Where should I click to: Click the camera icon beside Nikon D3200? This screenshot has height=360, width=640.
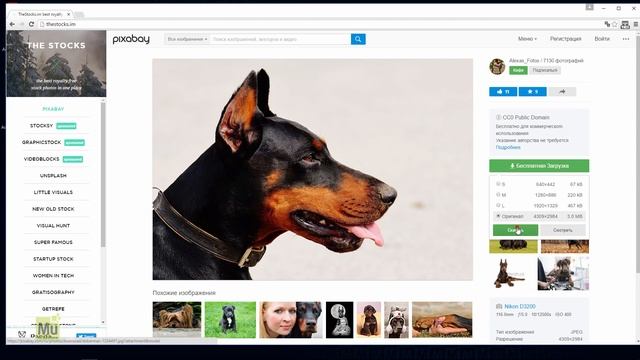click(499, 306)
